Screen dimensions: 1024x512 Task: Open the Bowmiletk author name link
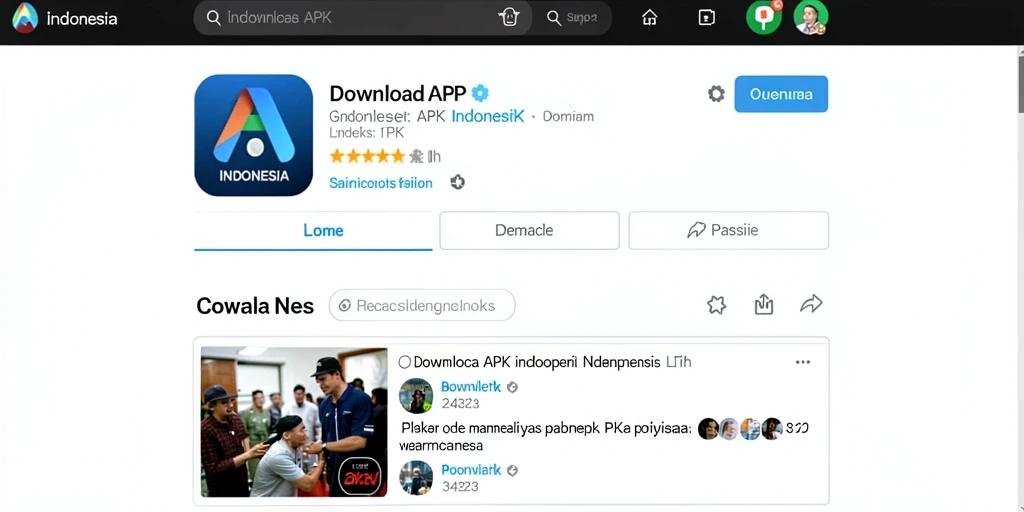471,387
